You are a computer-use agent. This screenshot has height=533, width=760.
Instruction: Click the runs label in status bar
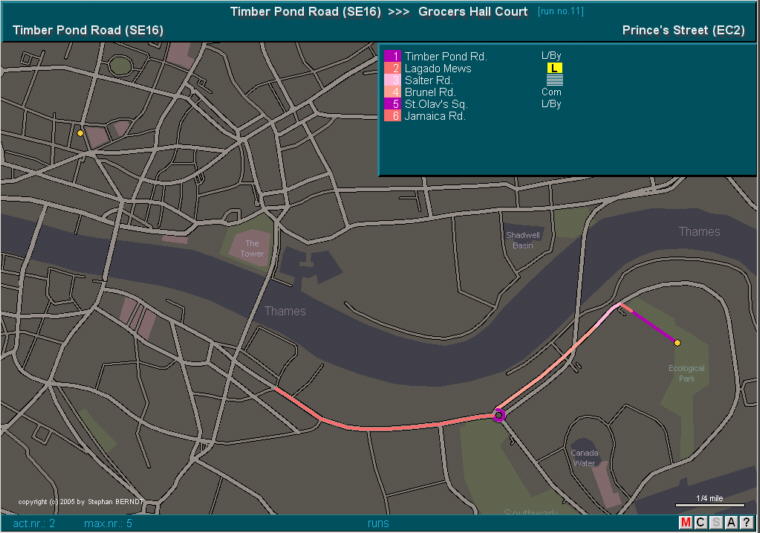pyautogui.click(x=378, y=523)
